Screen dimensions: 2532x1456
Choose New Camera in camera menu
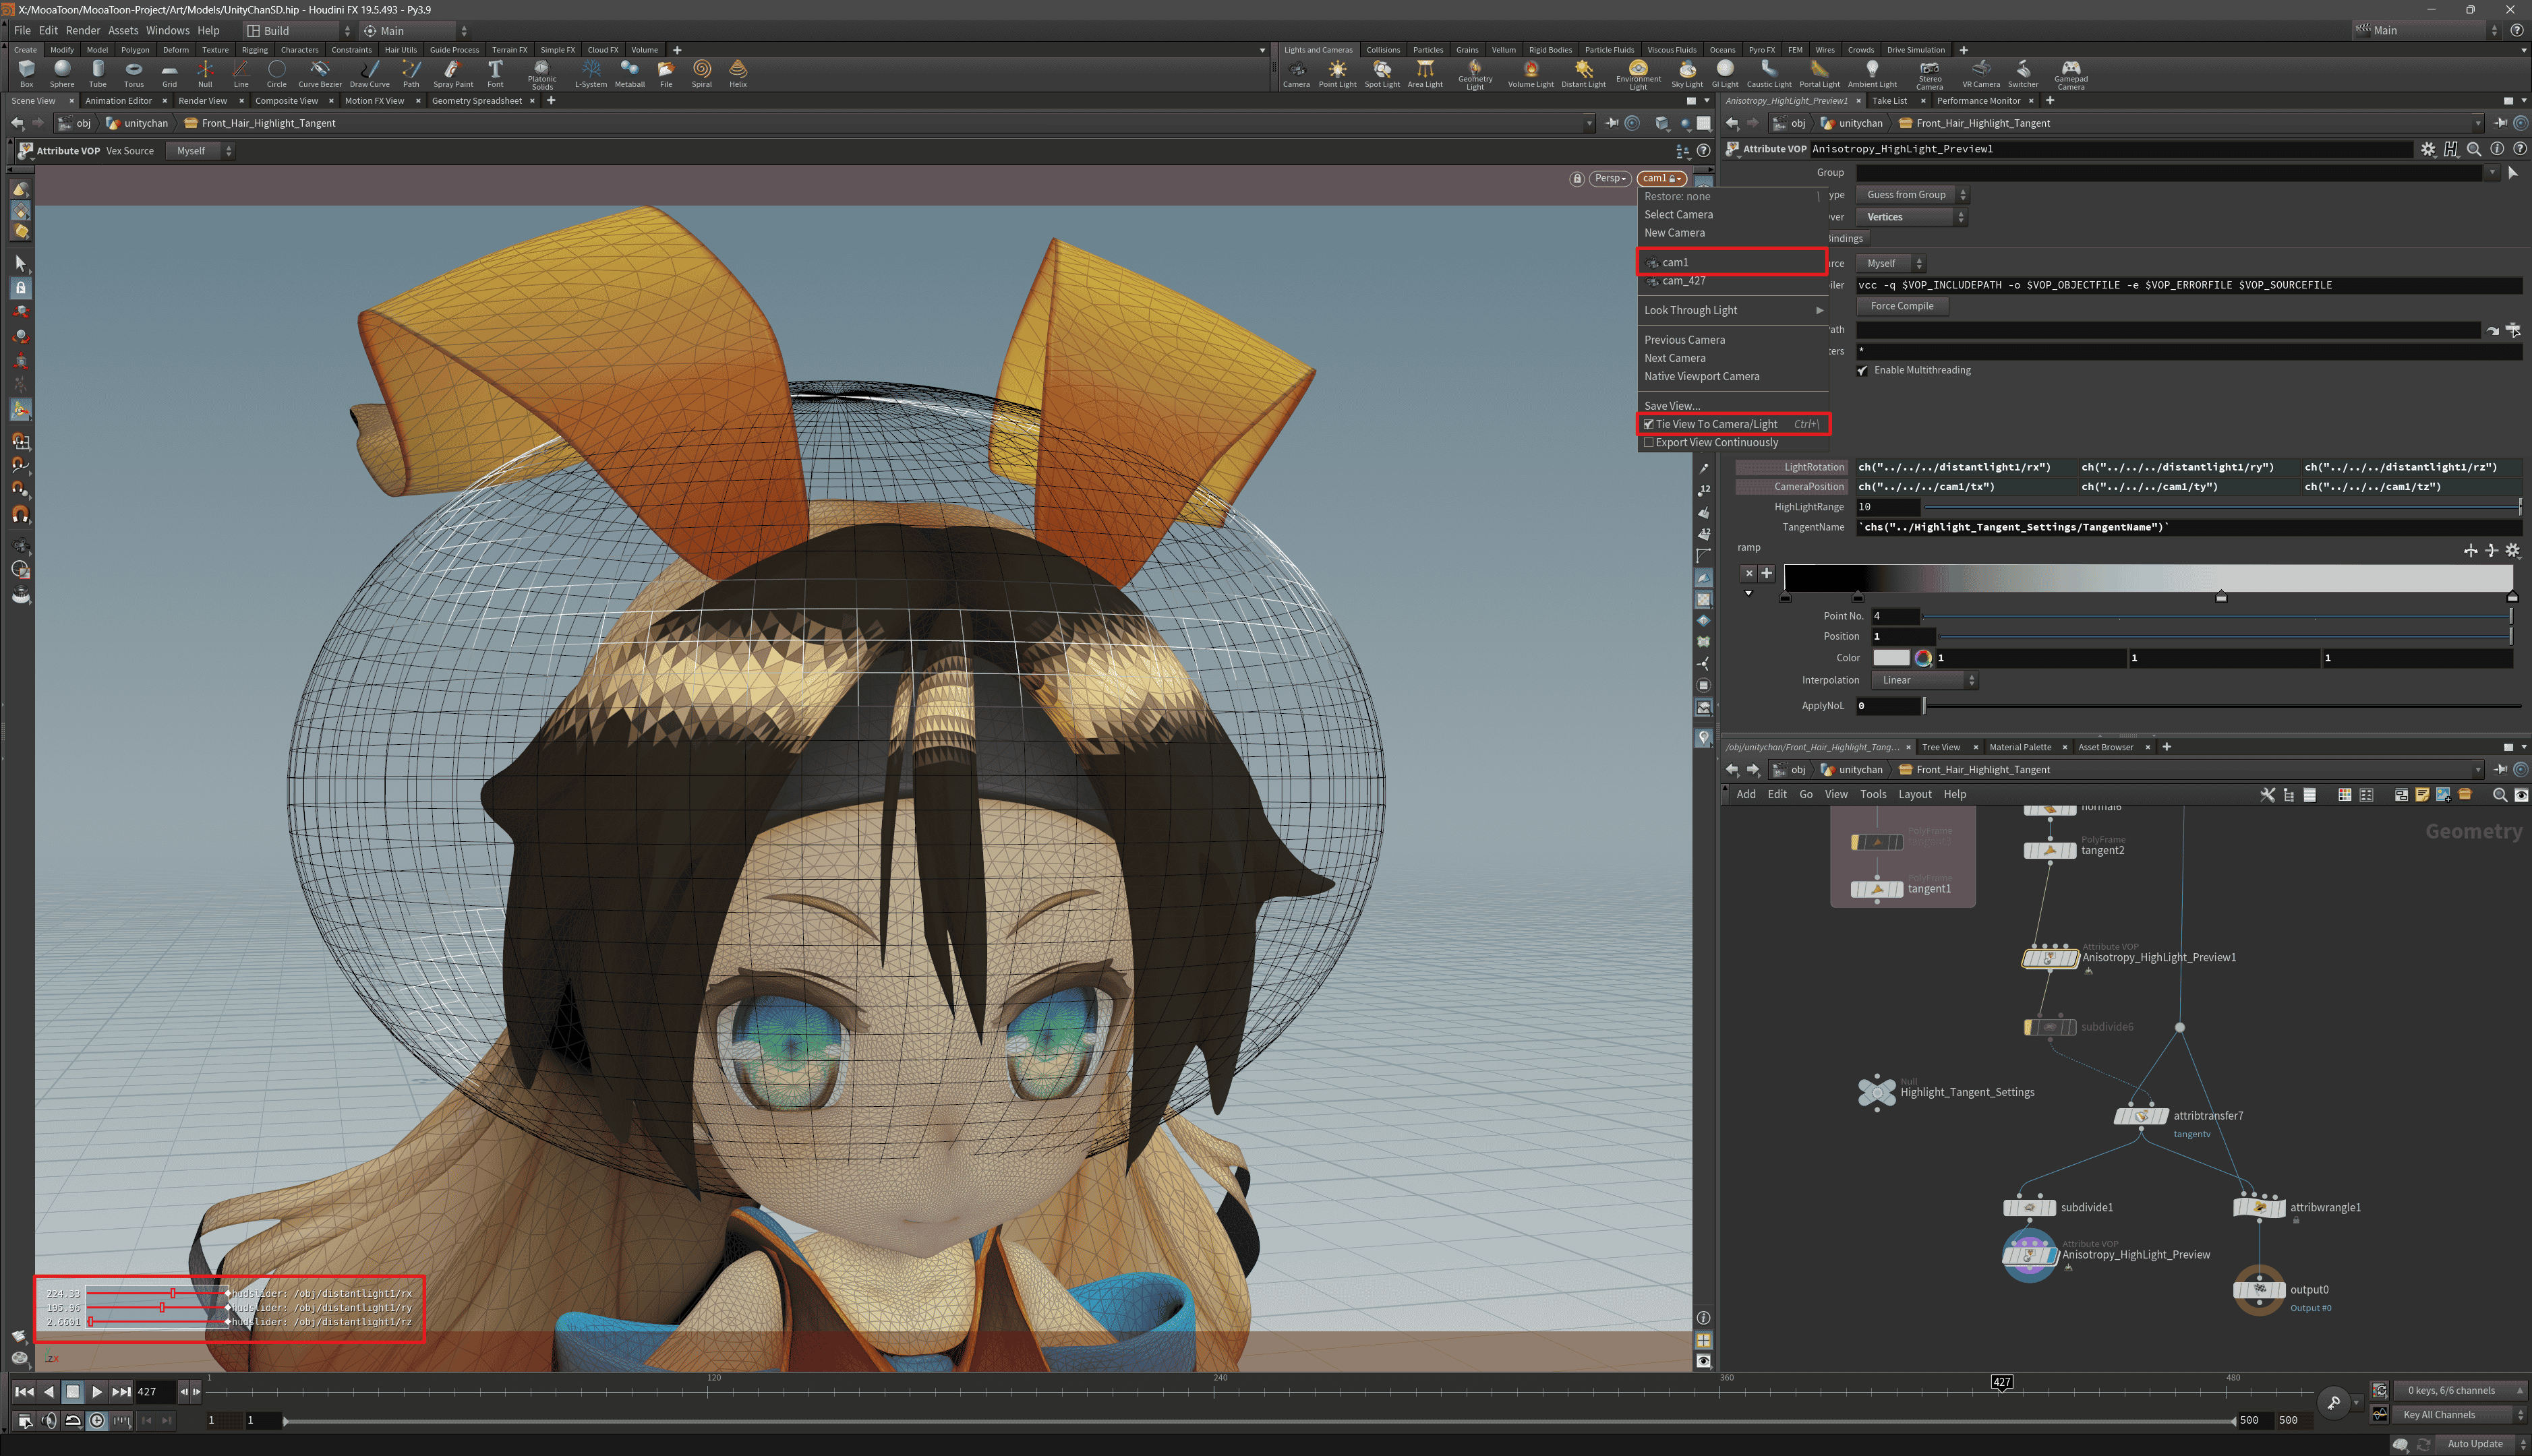point(1733,233)
